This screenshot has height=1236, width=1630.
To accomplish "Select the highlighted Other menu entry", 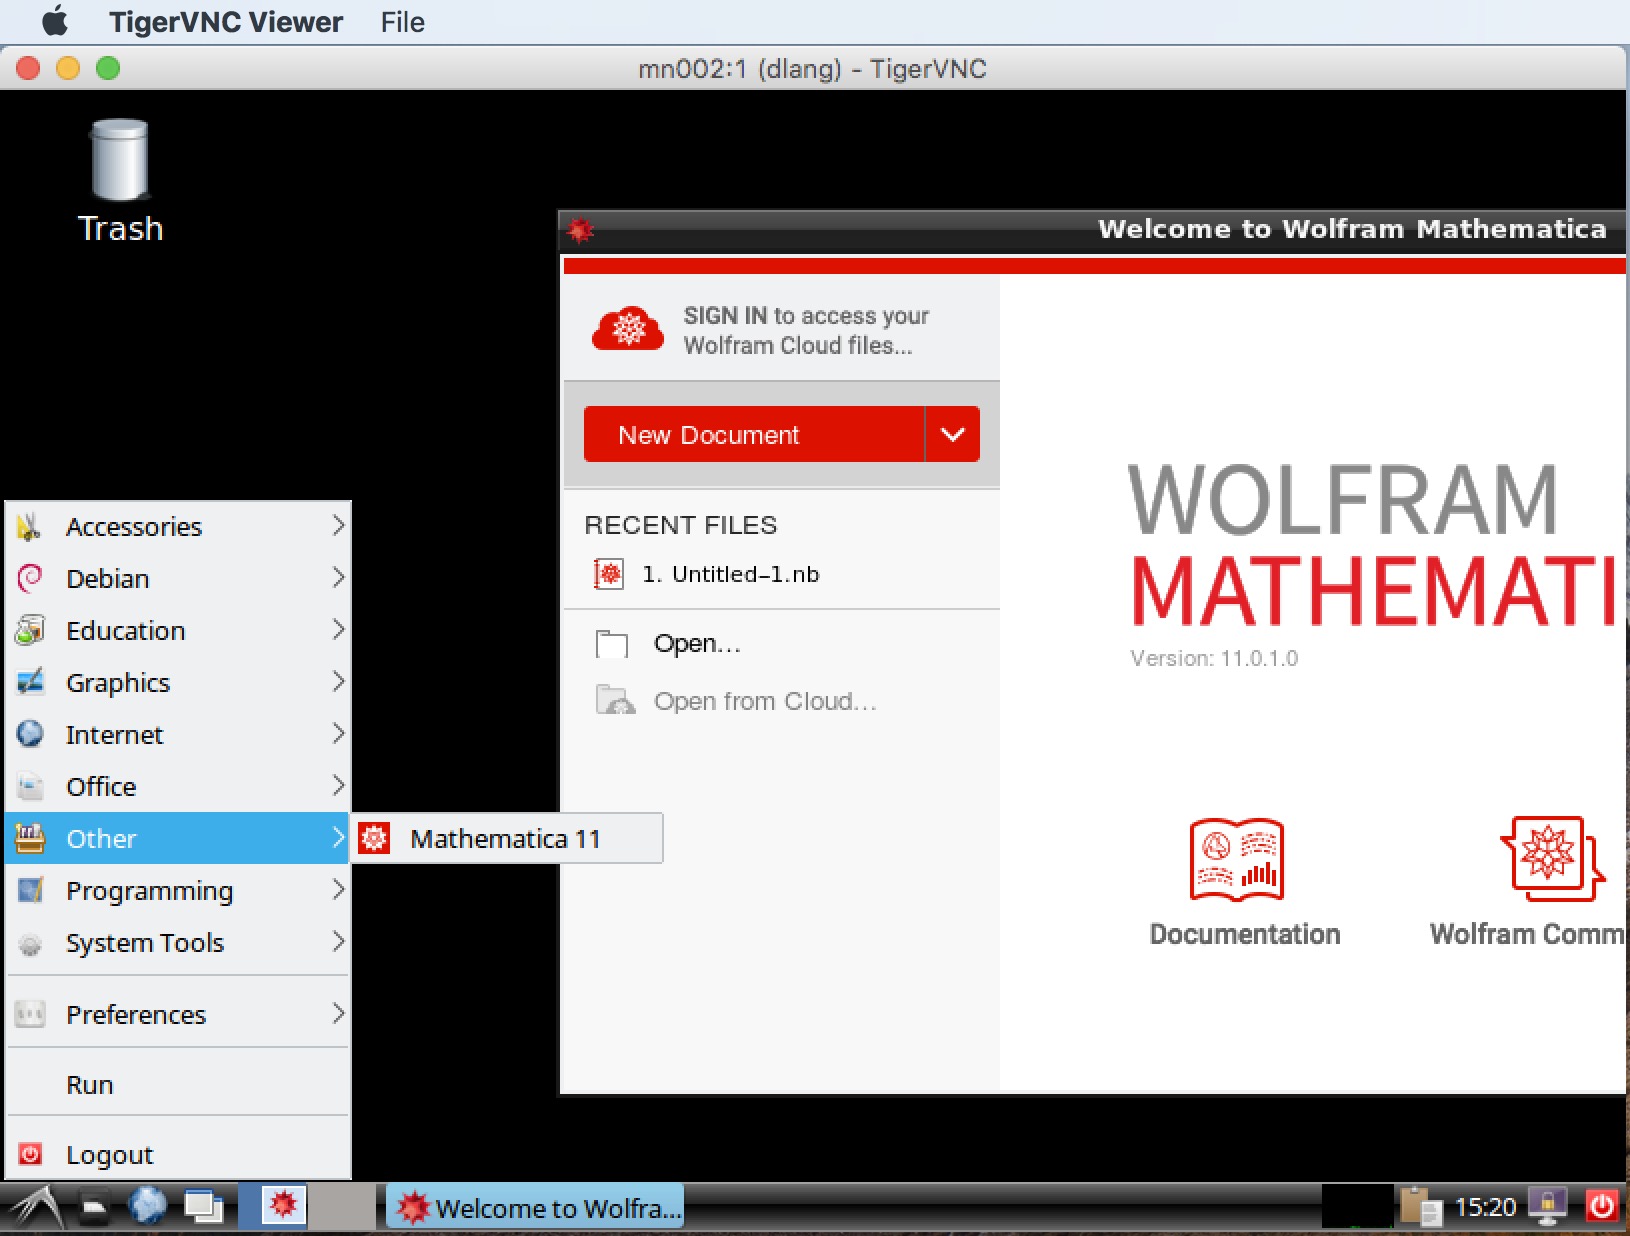I will pyautogui.click(x=178, y=838).
